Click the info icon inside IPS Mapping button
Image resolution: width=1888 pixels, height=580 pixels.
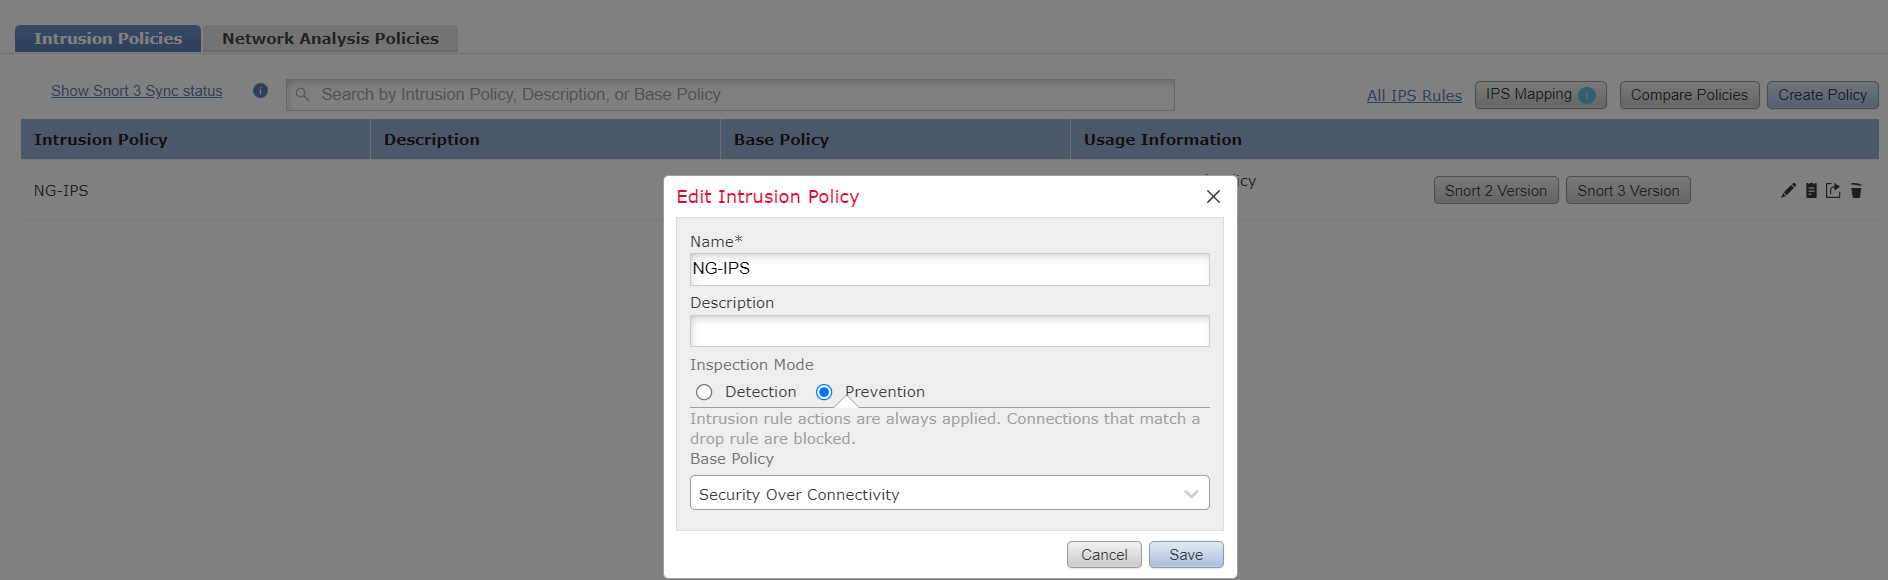[x=1587, y=95]
